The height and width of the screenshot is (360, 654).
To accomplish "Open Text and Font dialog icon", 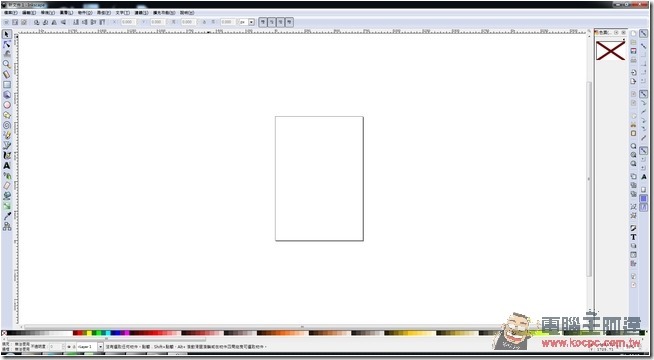I will point(633,237).
